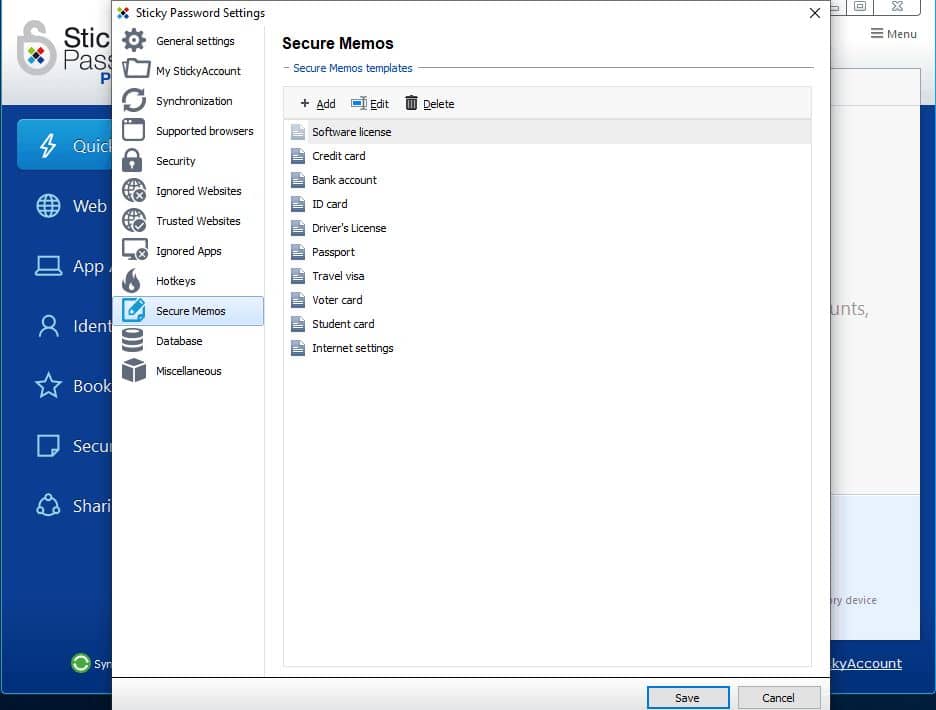
Task: Click the General settings gear icon
Action: pyautogui.click(x=134, y=41)
